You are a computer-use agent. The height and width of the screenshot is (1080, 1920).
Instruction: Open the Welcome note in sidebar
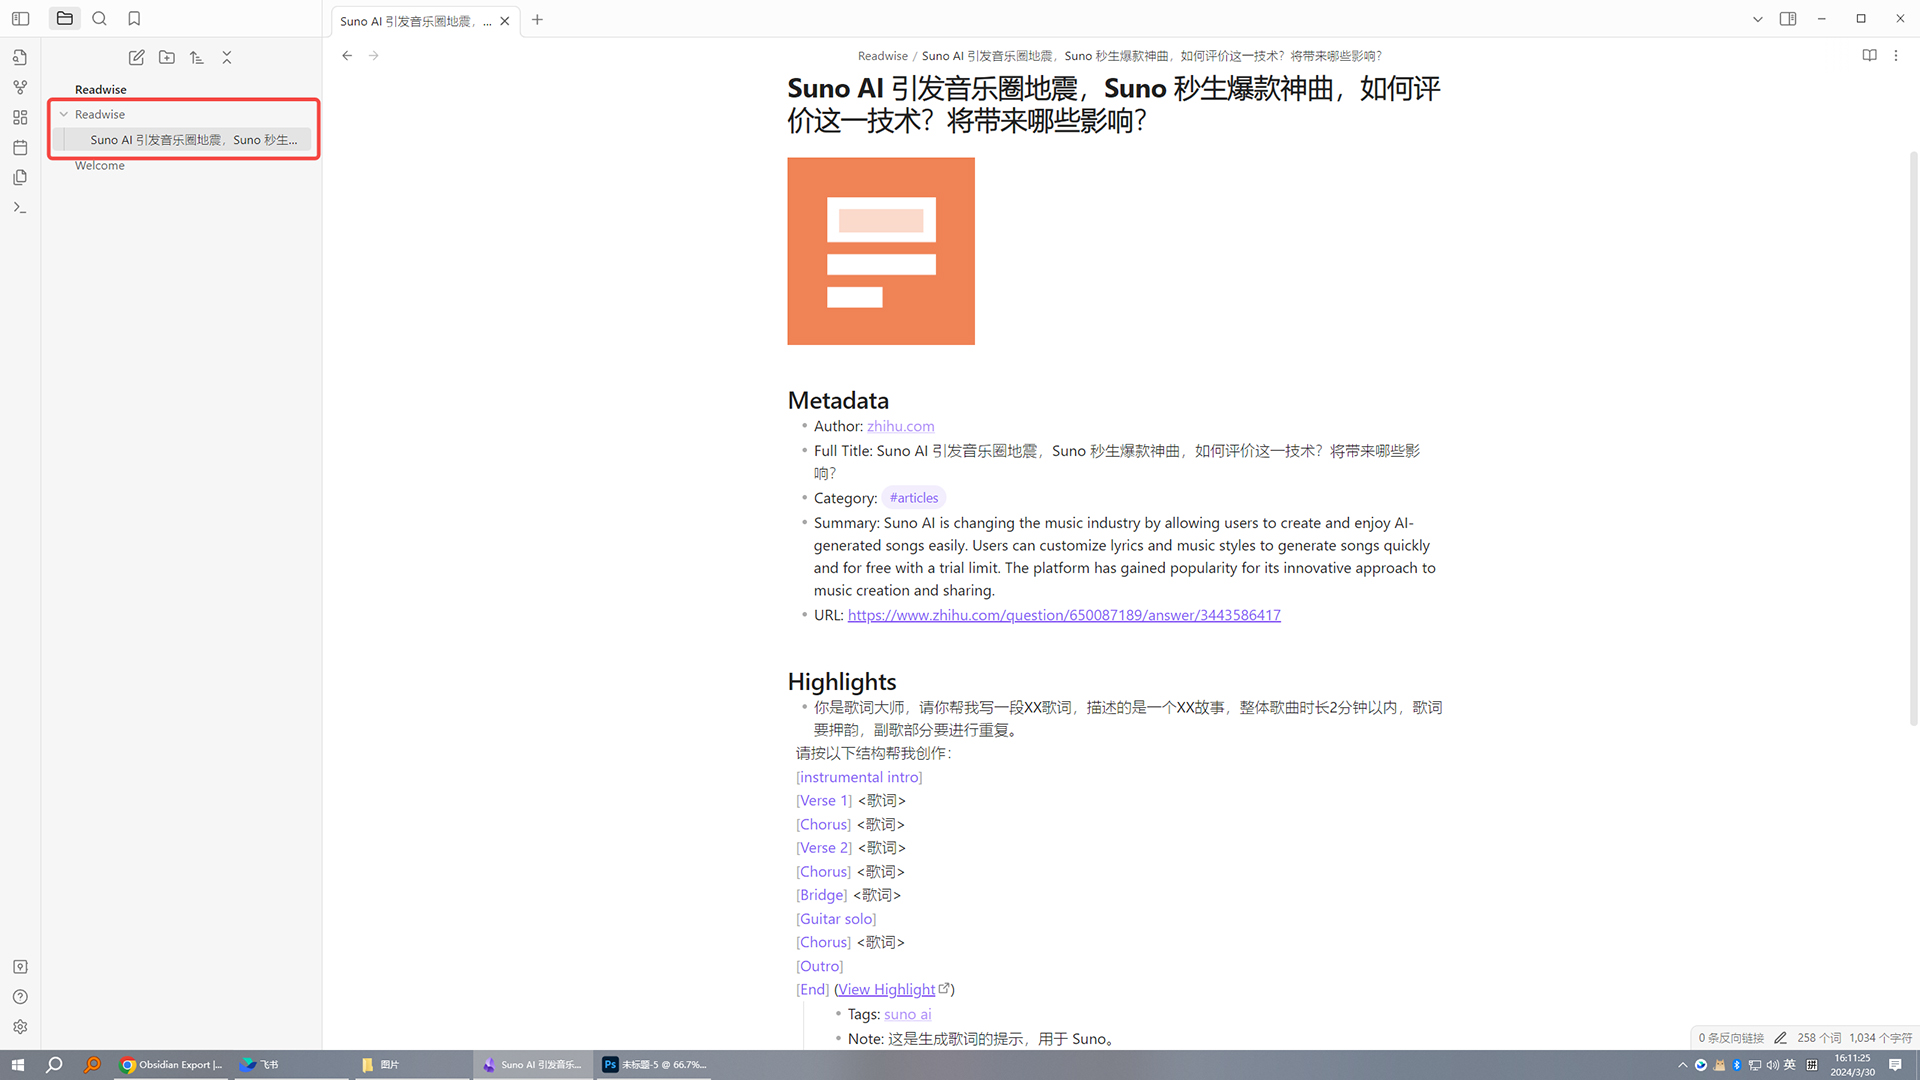pyautogui.click(x=100, y=165)
